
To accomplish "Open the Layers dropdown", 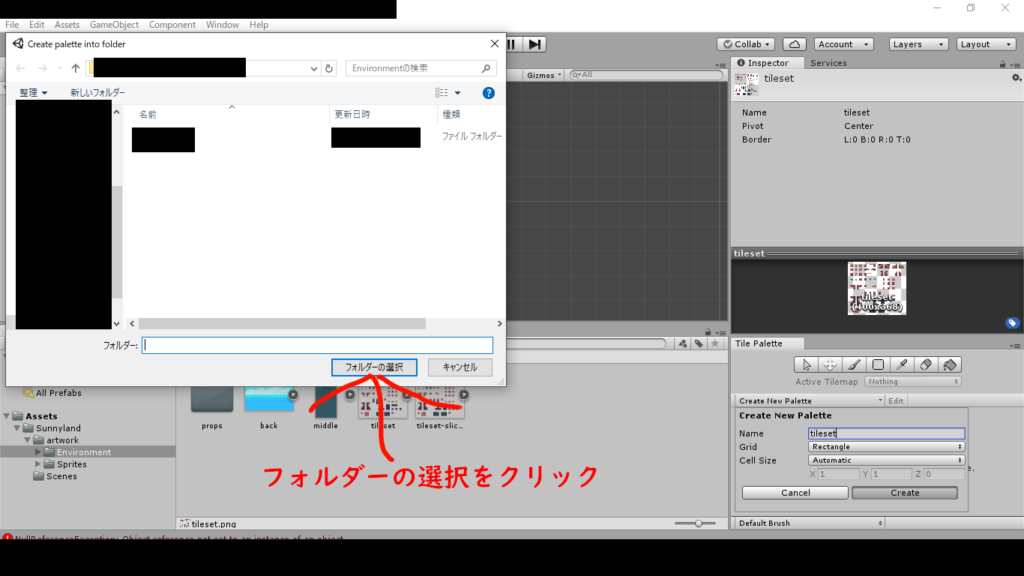I will [x=917, y=44].
